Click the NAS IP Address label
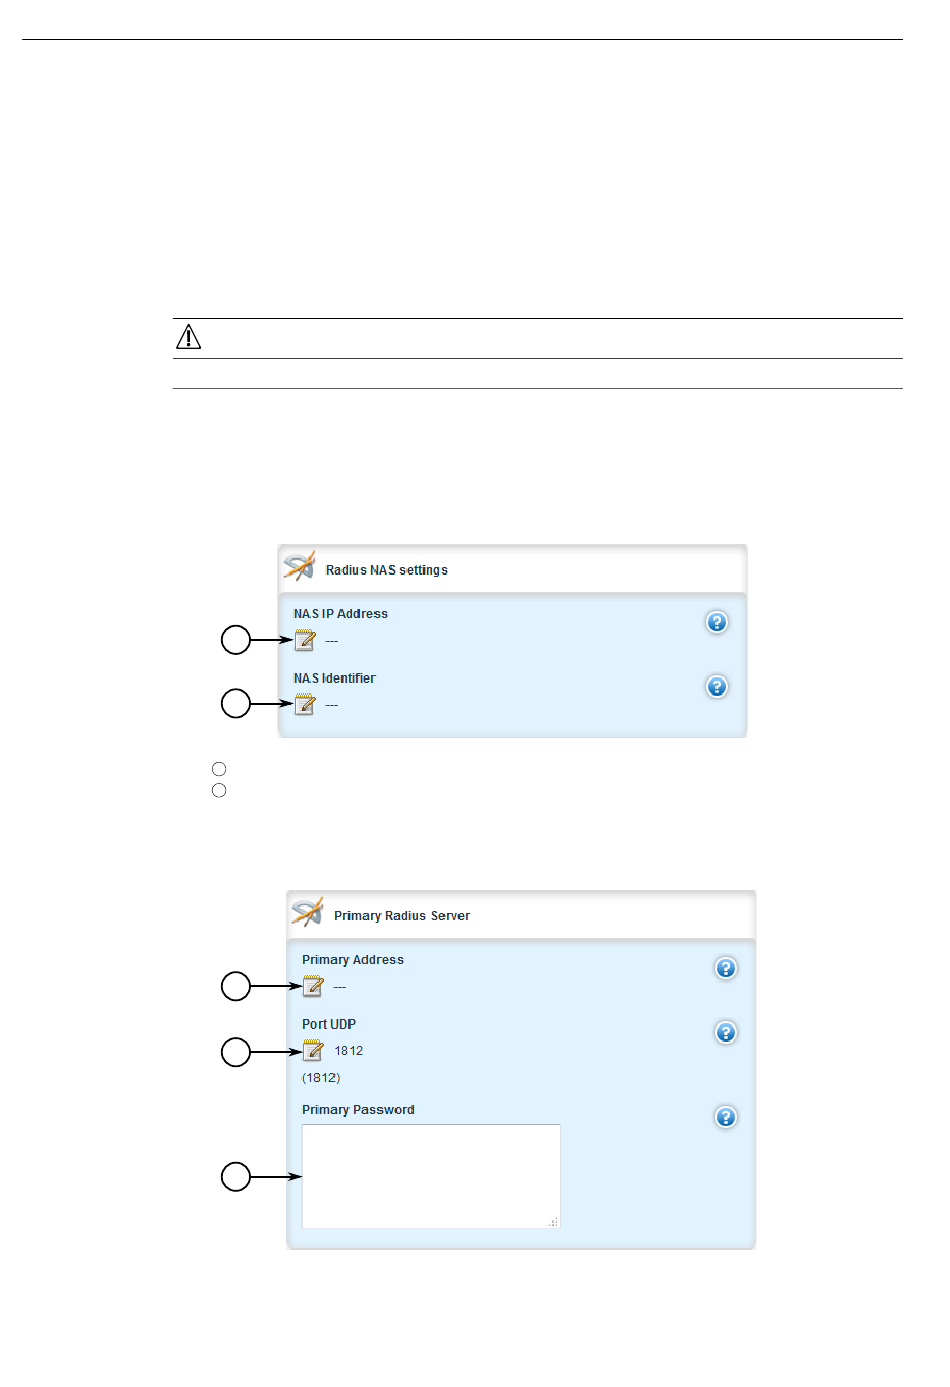This screenshot has width=950, height=1387. pos(341,614)
